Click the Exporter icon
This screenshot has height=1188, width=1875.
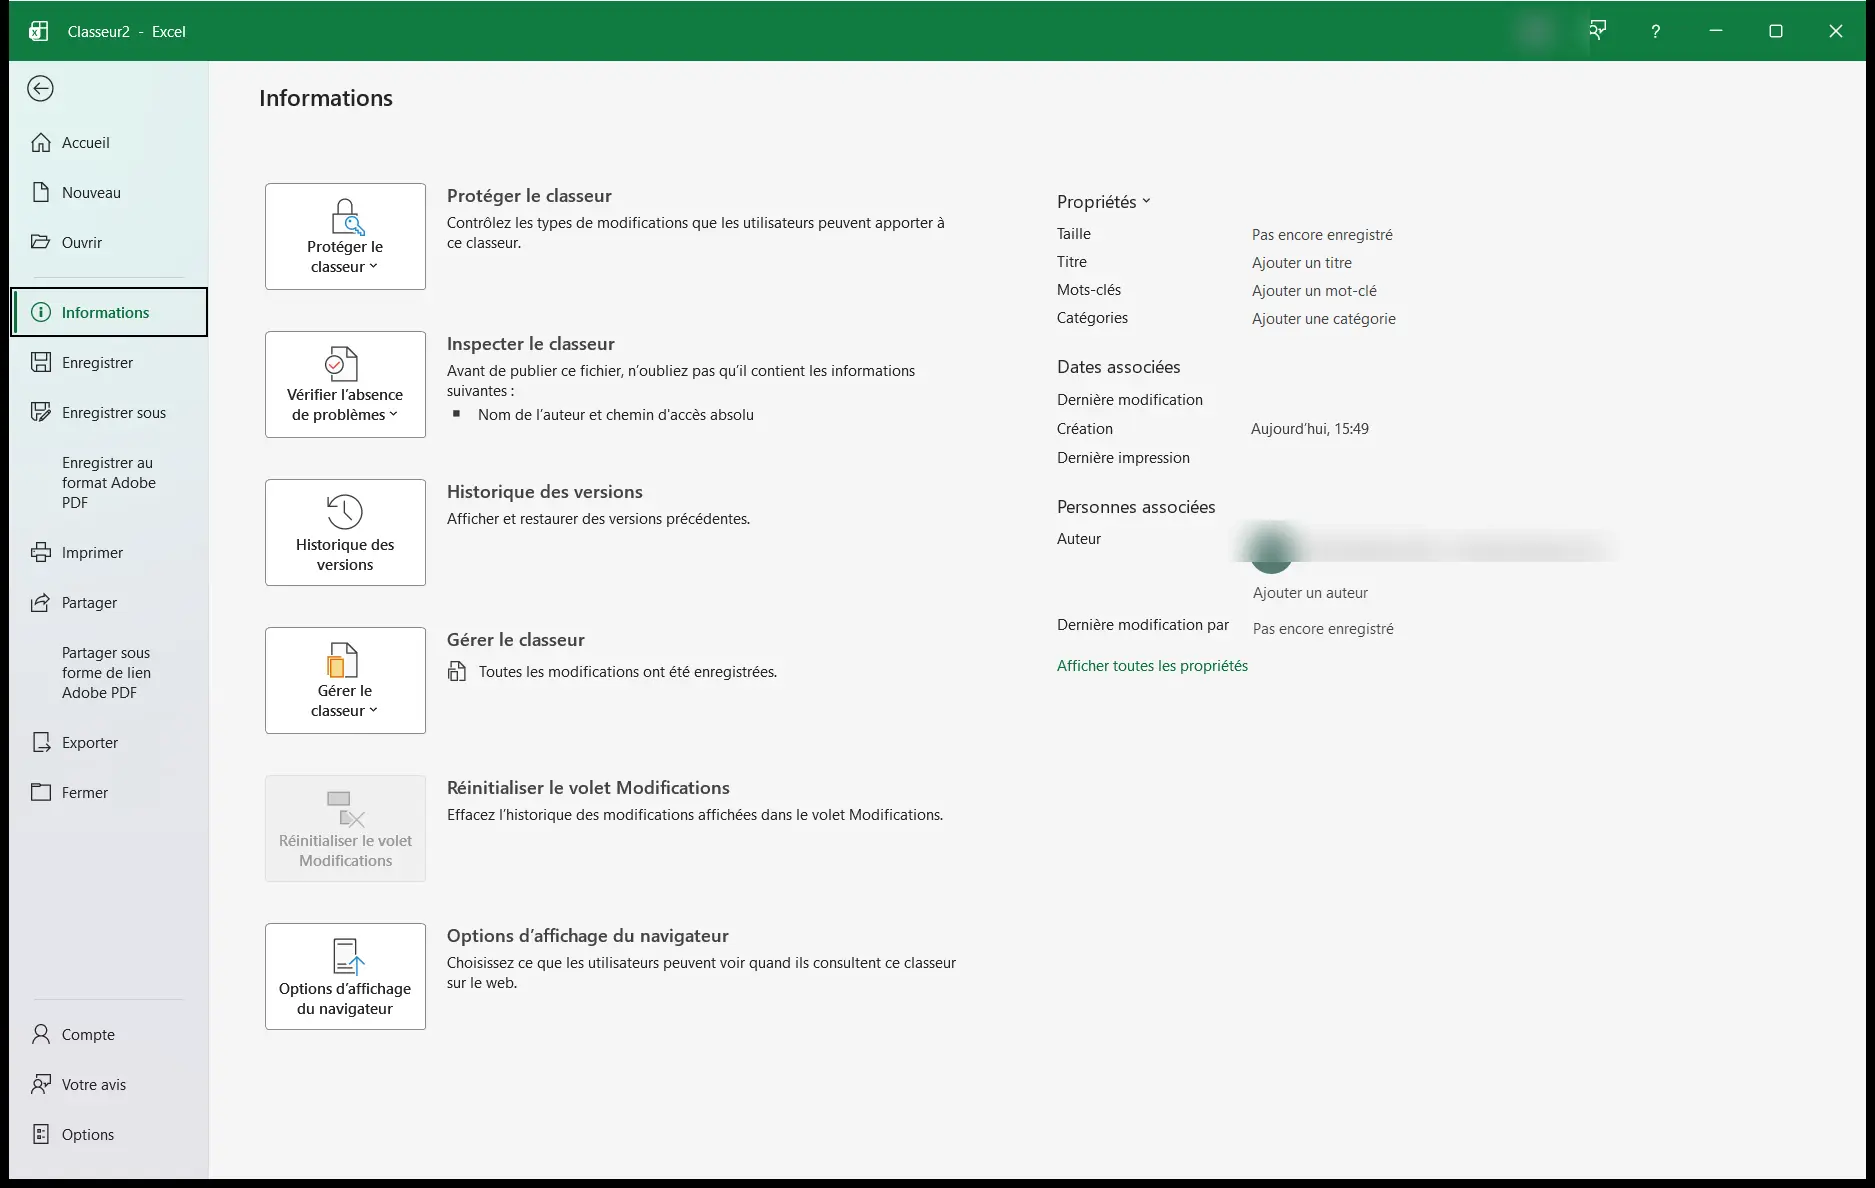click(x=41, y=742)
